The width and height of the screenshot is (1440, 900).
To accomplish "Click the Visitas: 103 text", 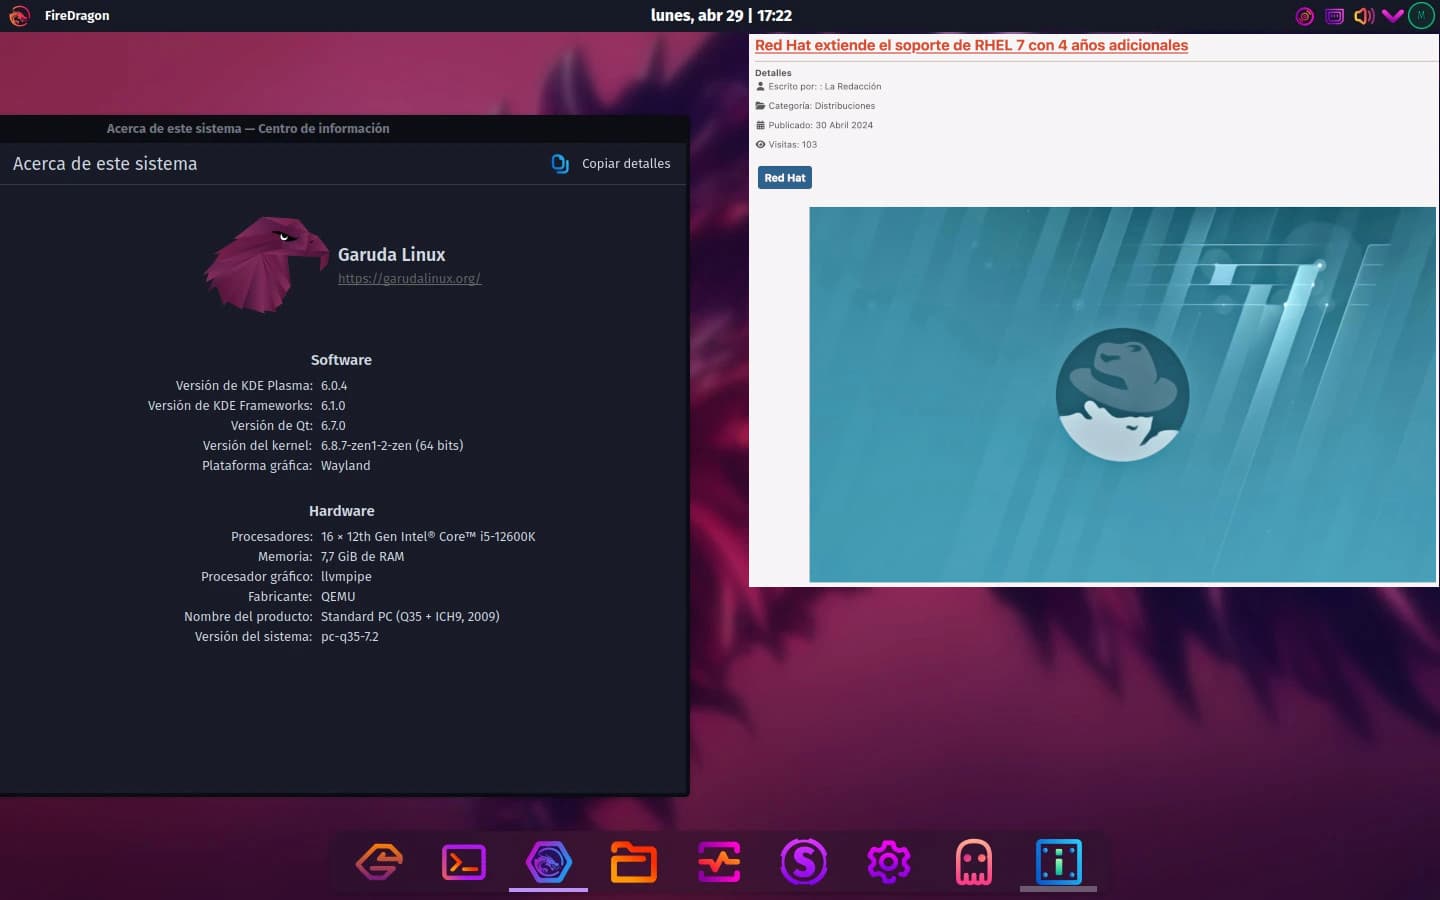I will coord(792,145).
